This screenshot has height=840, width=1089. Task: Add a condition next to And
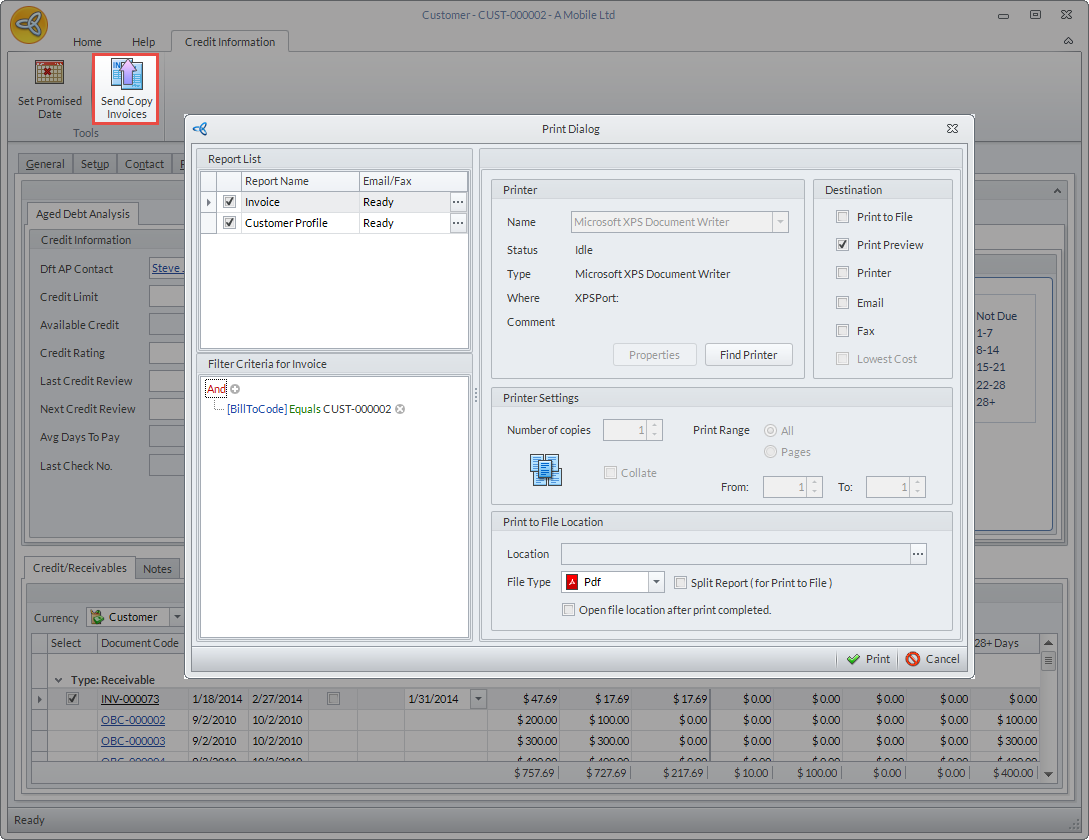(236, 389)
